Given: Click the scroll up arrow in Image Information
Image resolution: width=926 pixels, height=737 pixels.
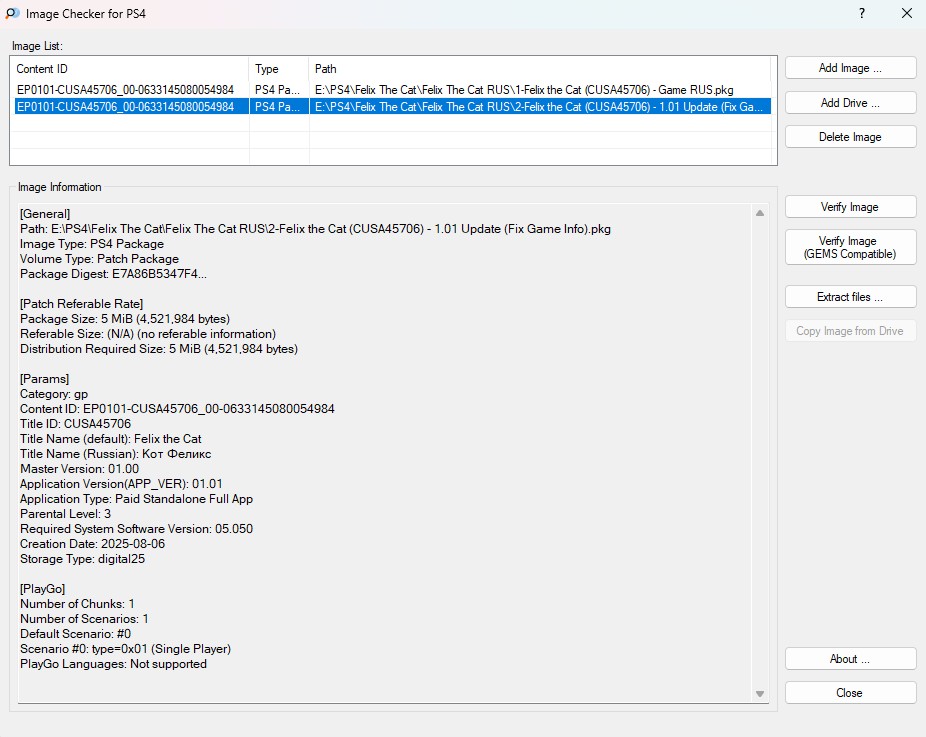Looking at the screenshot, I should 760,213.
